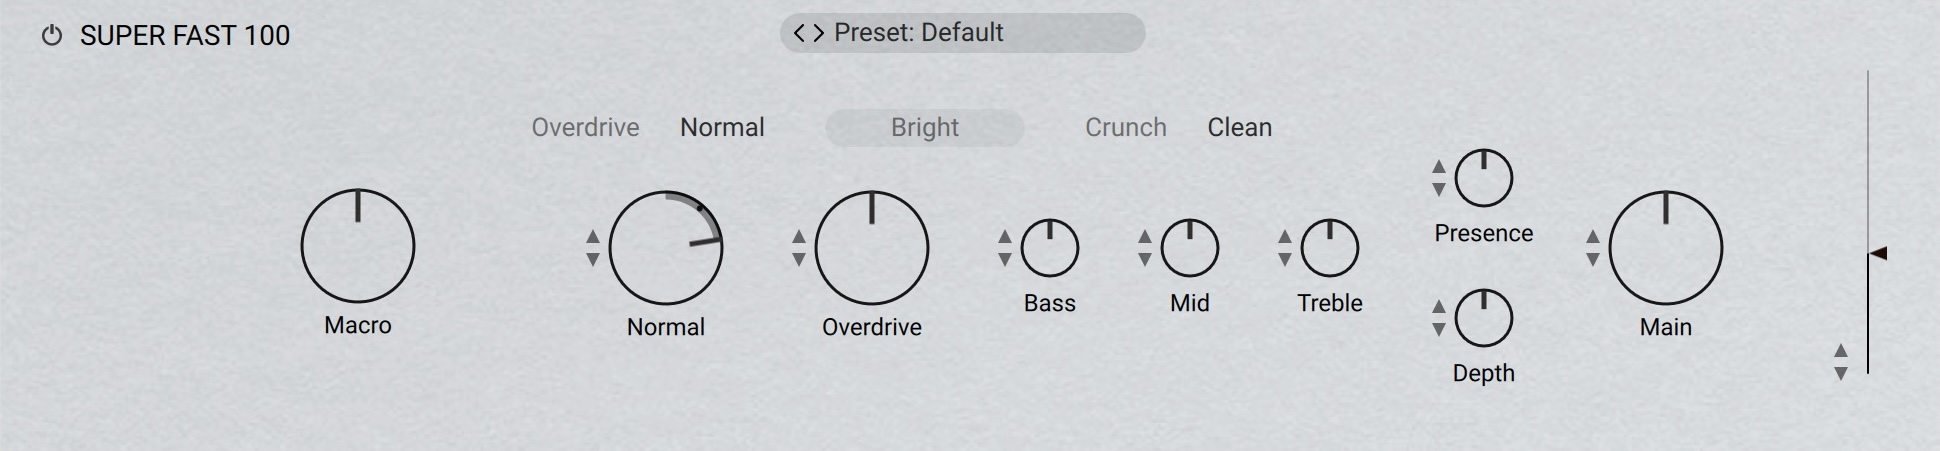Click the Main volume knob
The image size is (1940, 451).
pyautogui.click(x=1666, y=248)
